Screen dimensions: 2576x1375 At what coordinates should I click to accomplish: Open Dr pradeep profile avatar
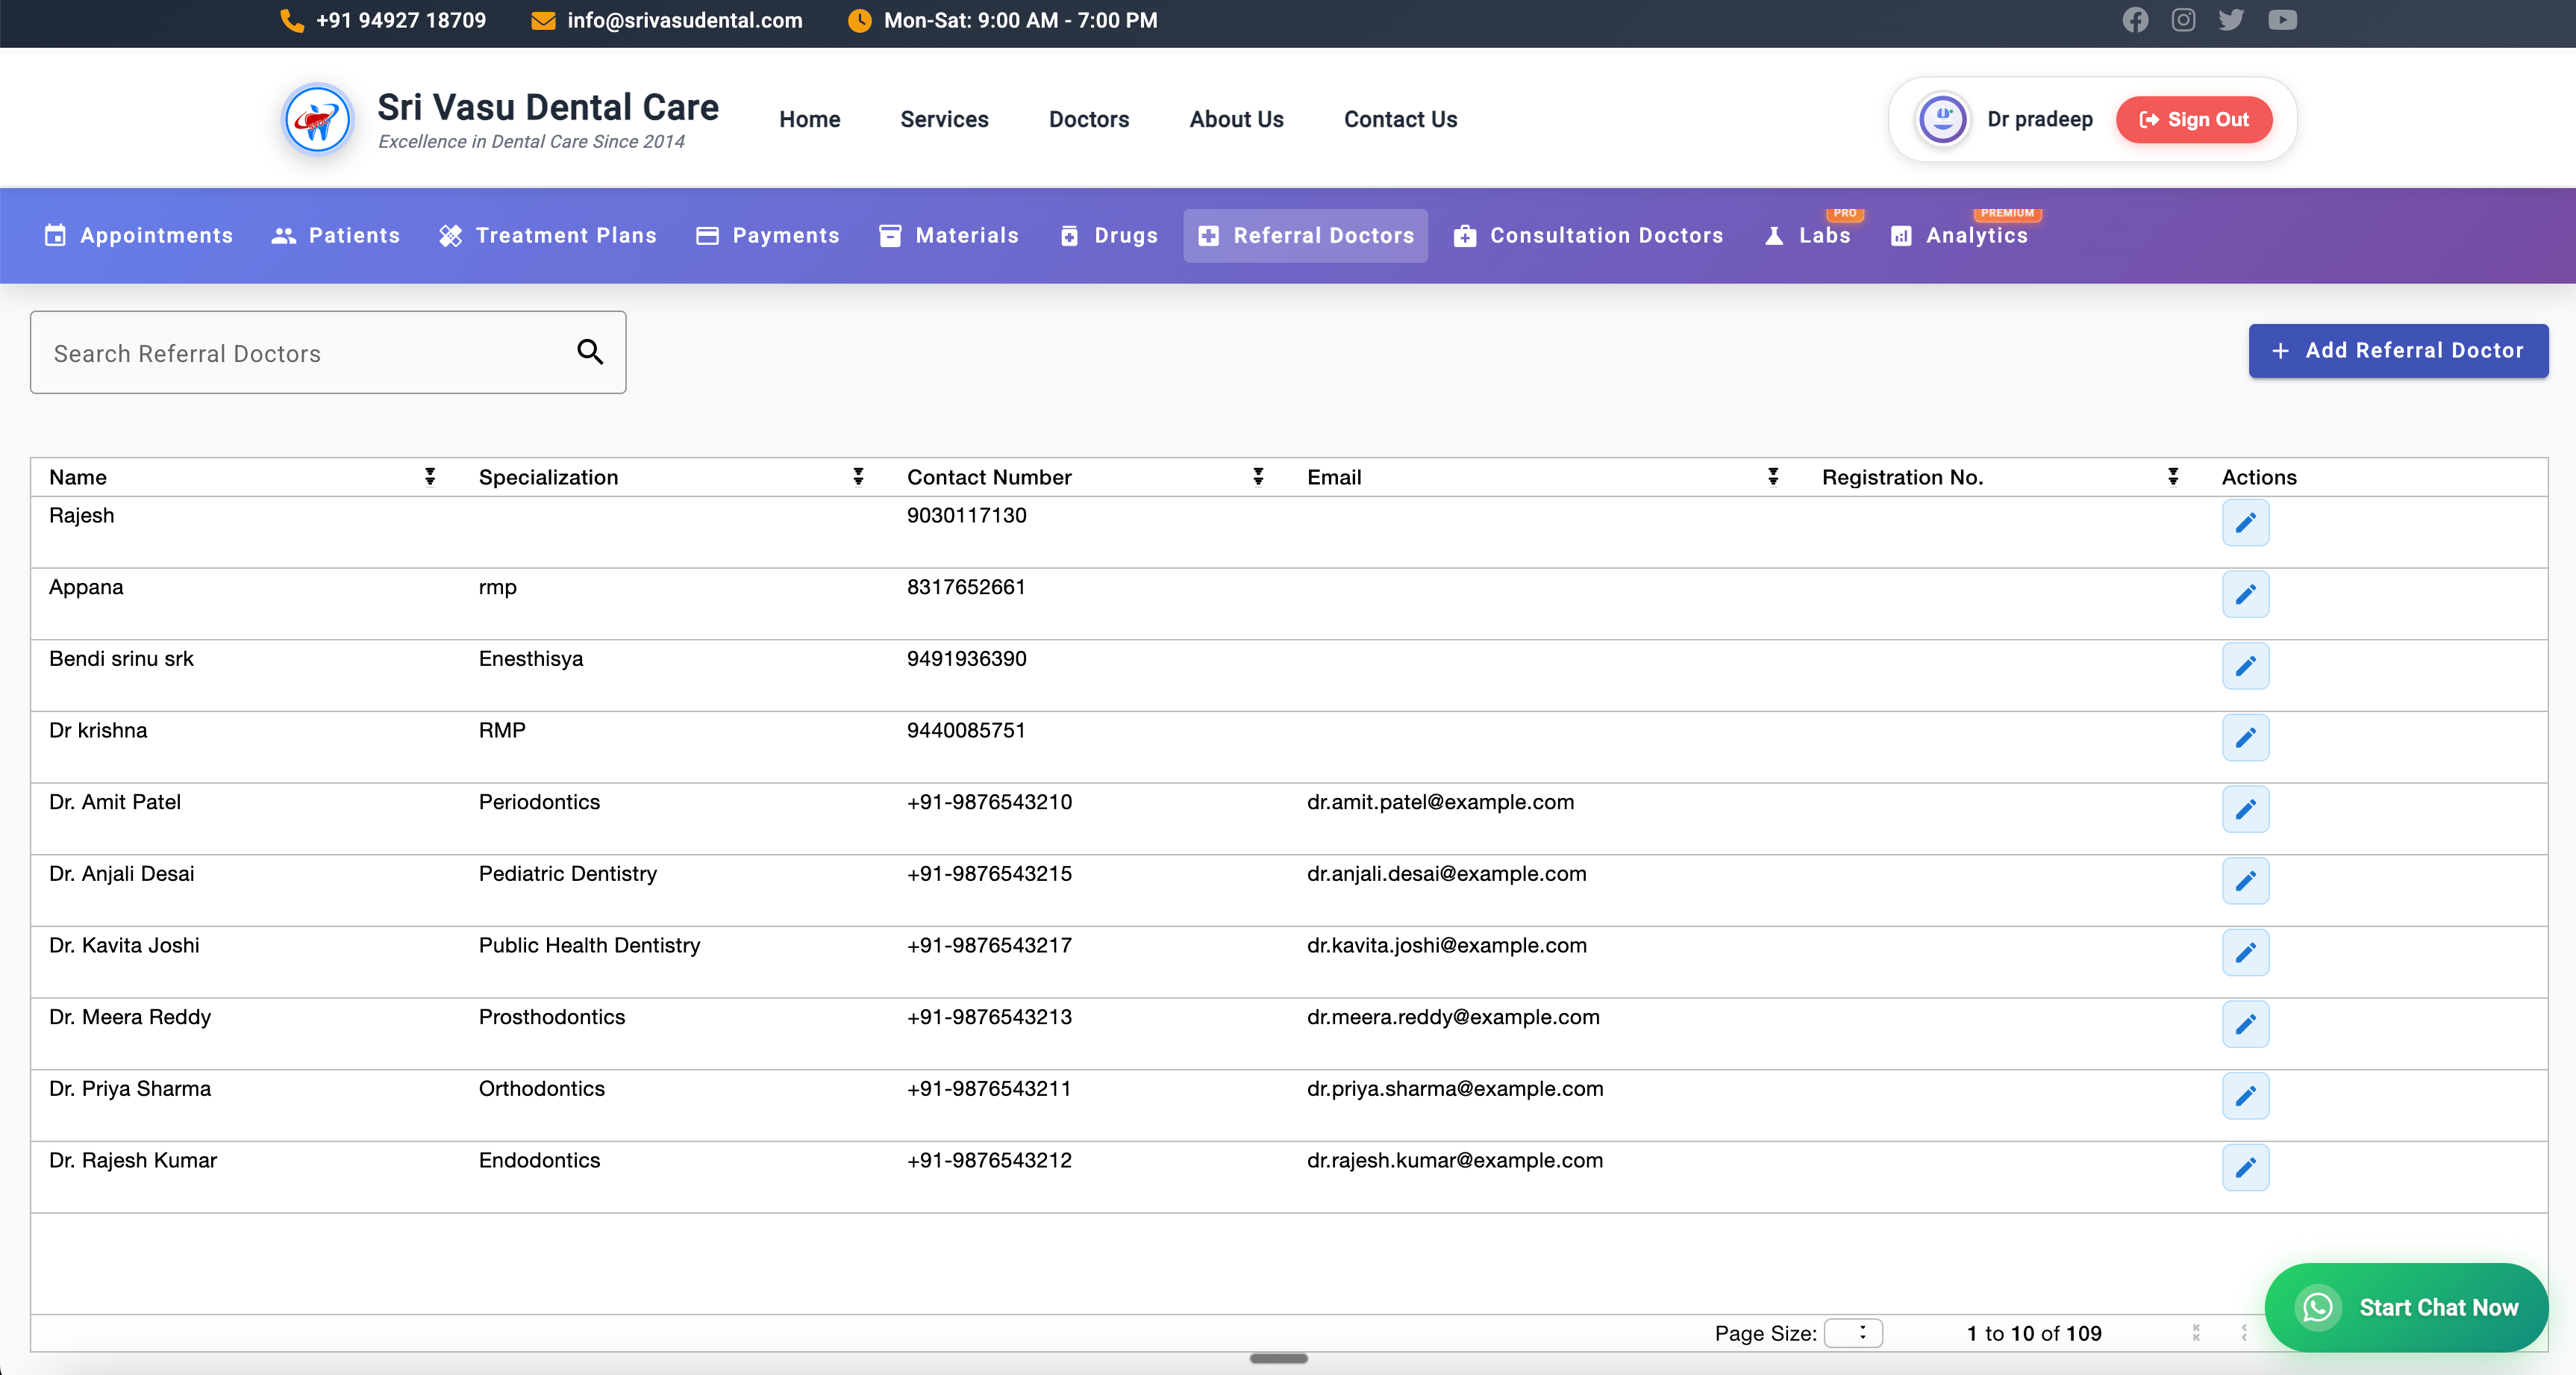coord(1942,119)
